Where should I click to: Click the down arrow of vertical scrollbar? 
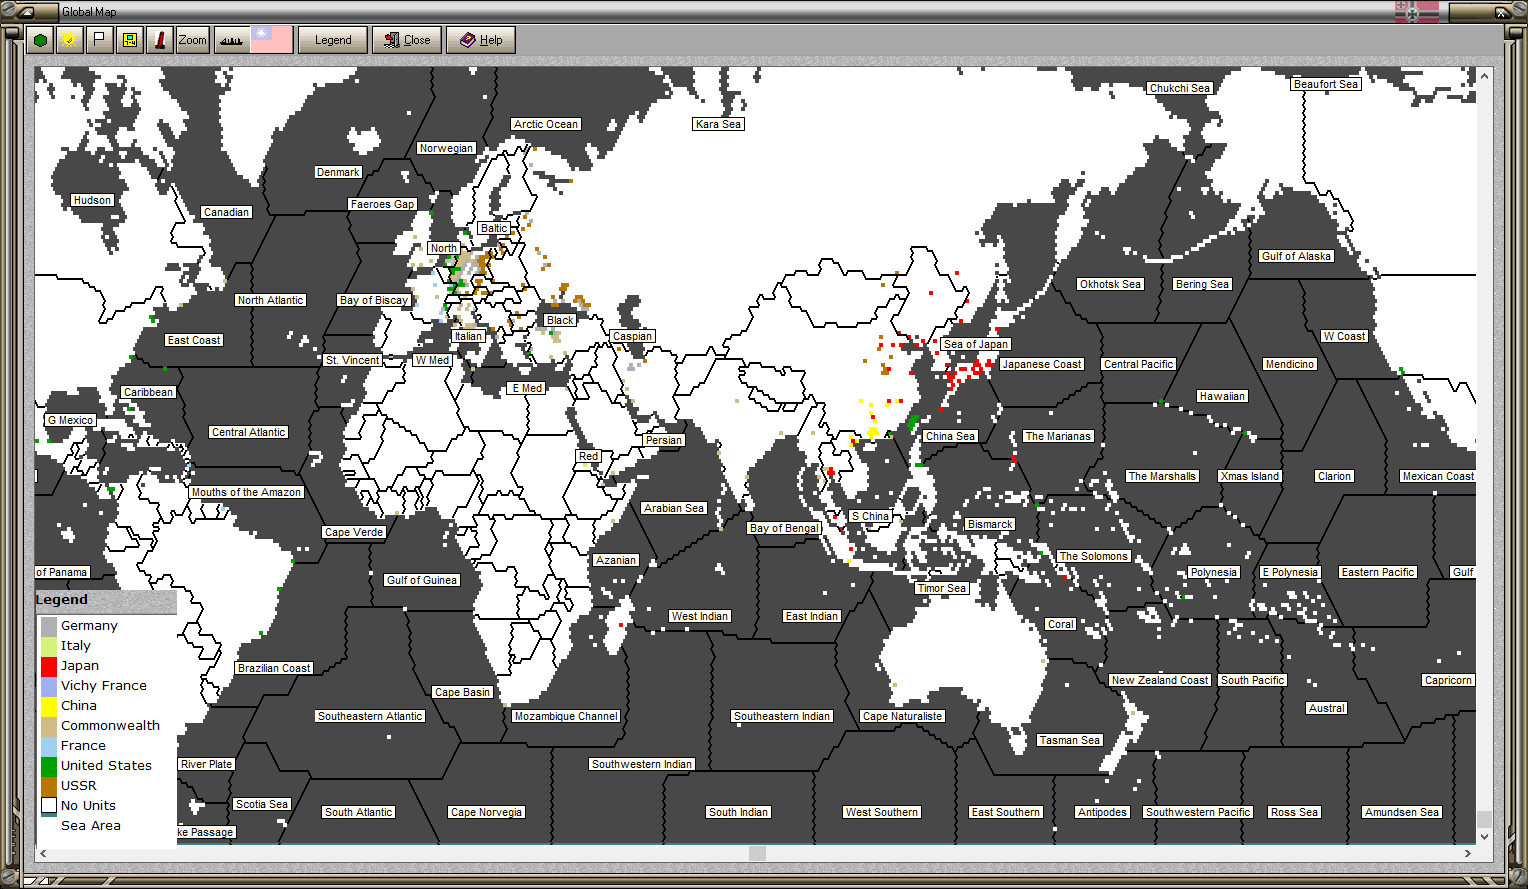[1484, 836]
